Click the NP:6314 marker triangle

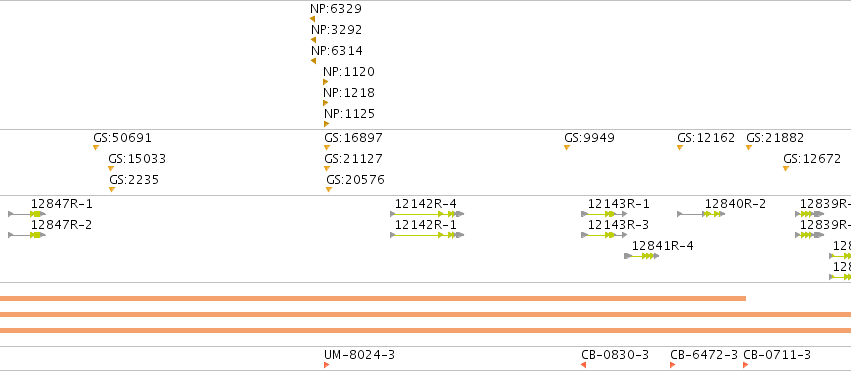coord(313,61)
